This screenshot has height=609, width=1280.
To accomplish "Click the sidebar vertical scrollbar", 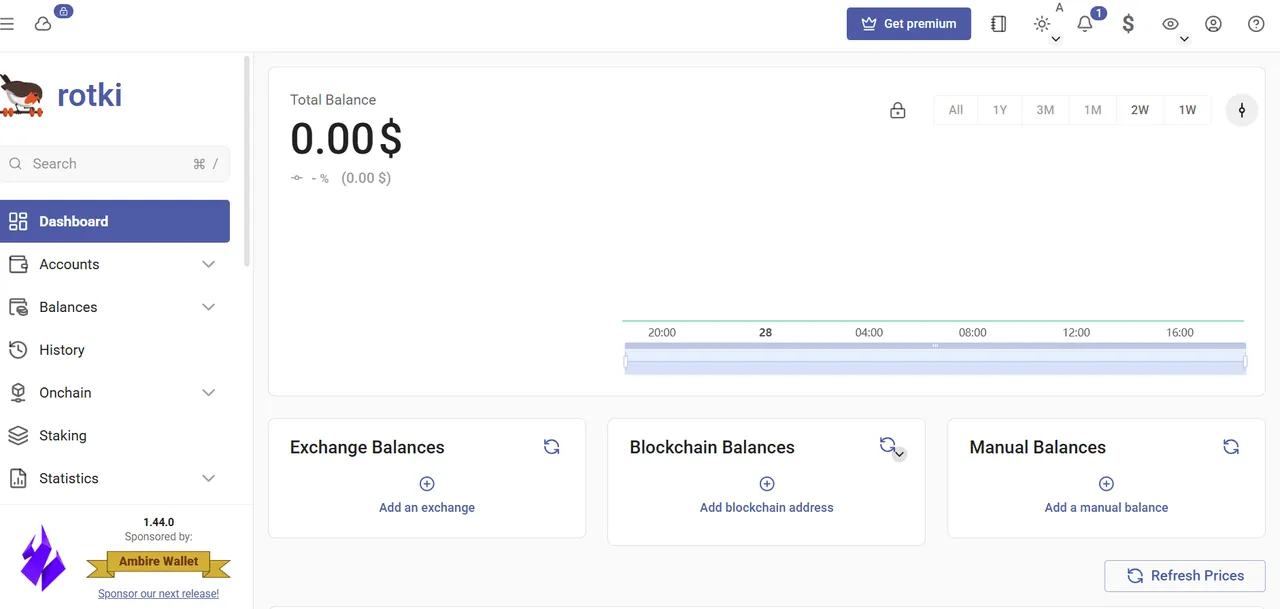I will (x=247, y=160).
